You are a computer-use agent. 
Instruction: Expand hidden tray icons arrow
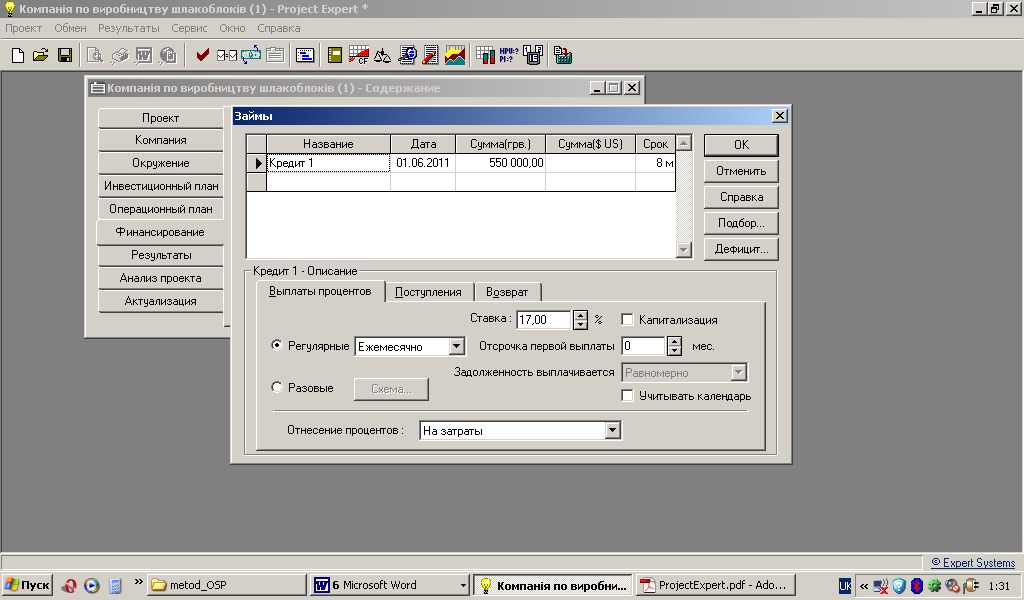click(x=863, y=586)
